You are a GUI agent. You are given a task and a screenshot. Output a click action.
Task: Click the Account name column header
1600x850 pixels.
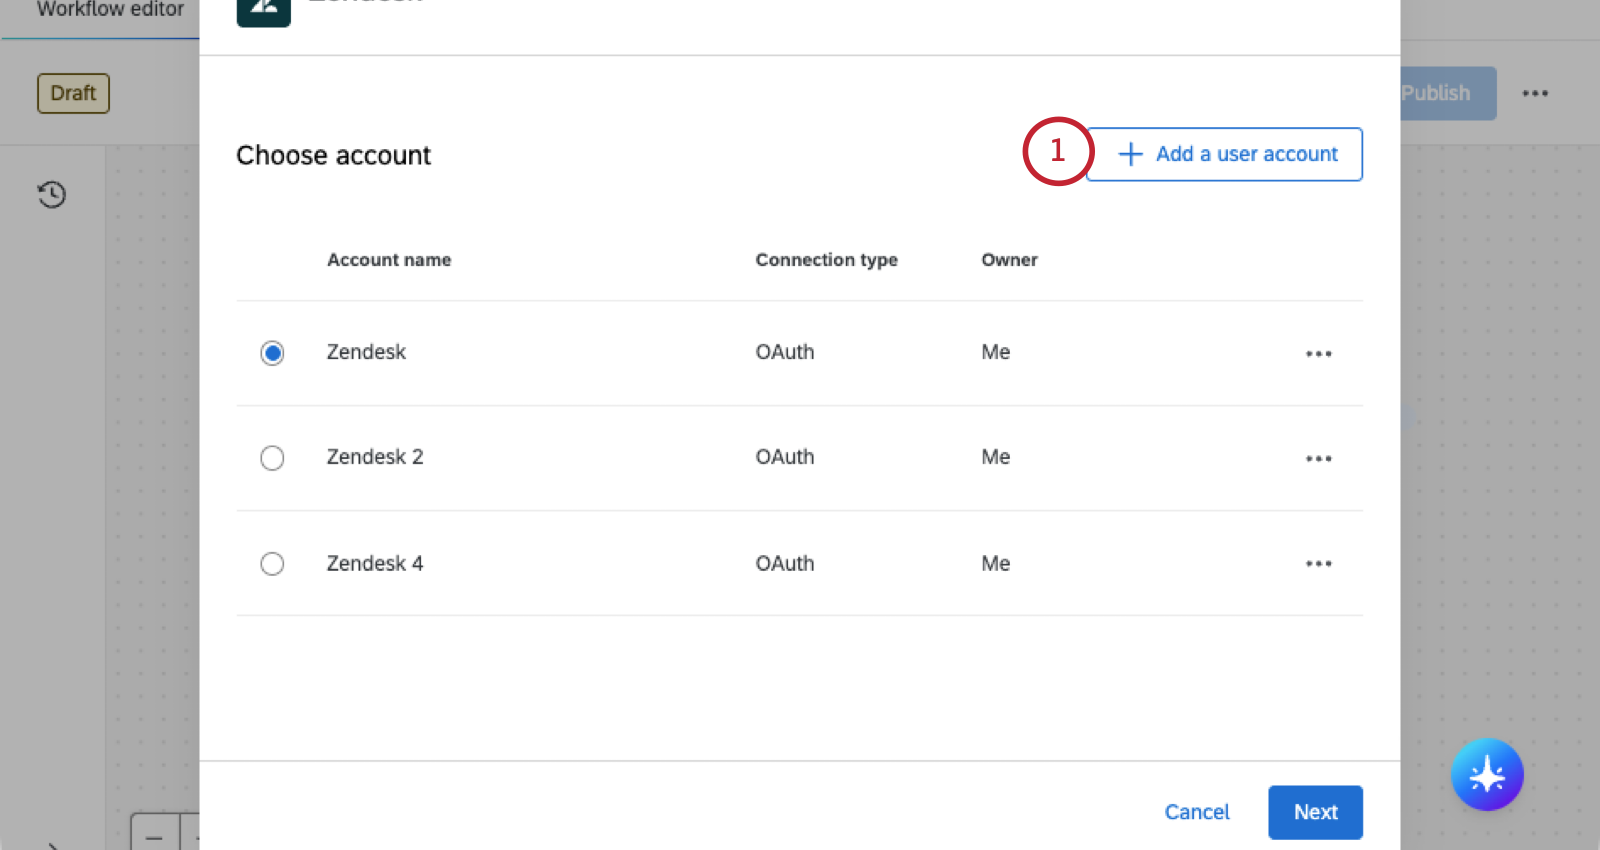[389, 260]
